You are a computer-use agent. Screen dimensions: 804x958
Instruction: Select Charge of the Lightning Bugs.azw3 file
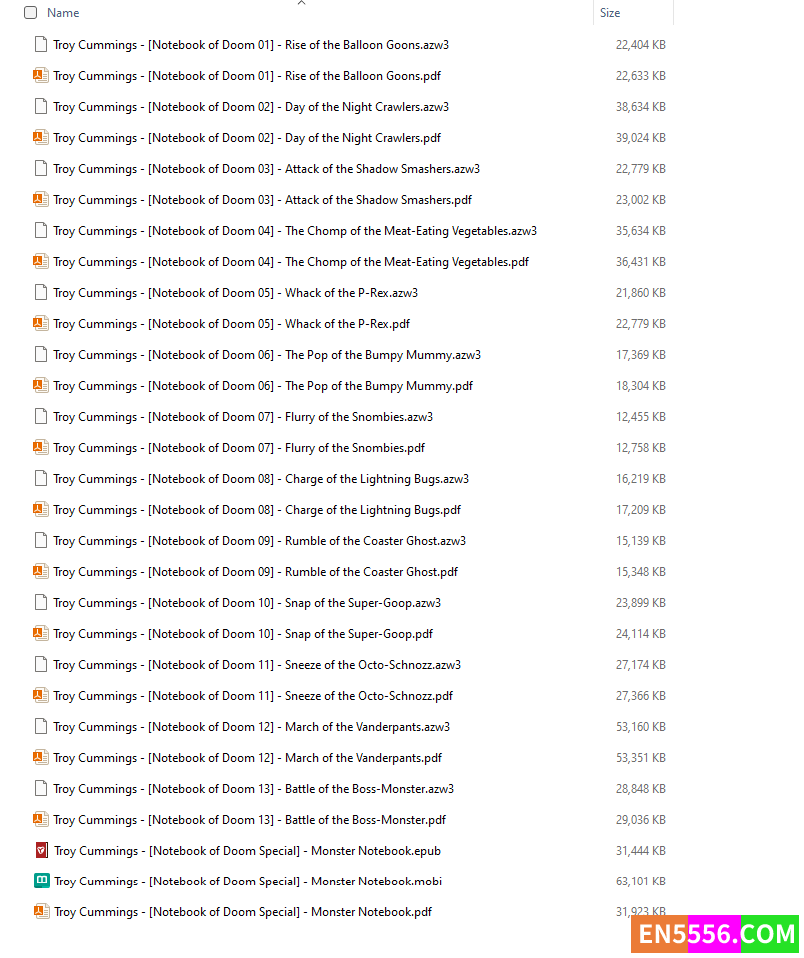point(260,479)
